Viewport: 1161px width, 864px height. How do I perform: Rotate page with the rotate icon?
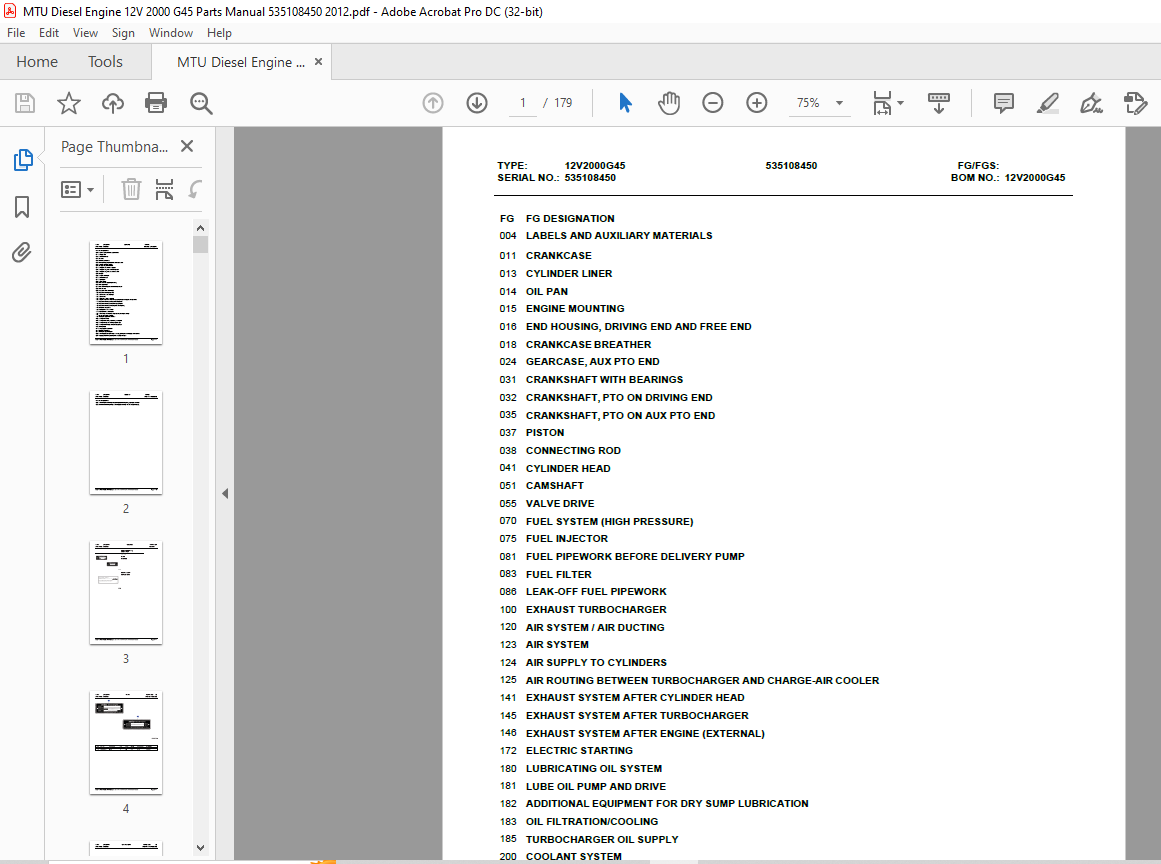[195, 190]
